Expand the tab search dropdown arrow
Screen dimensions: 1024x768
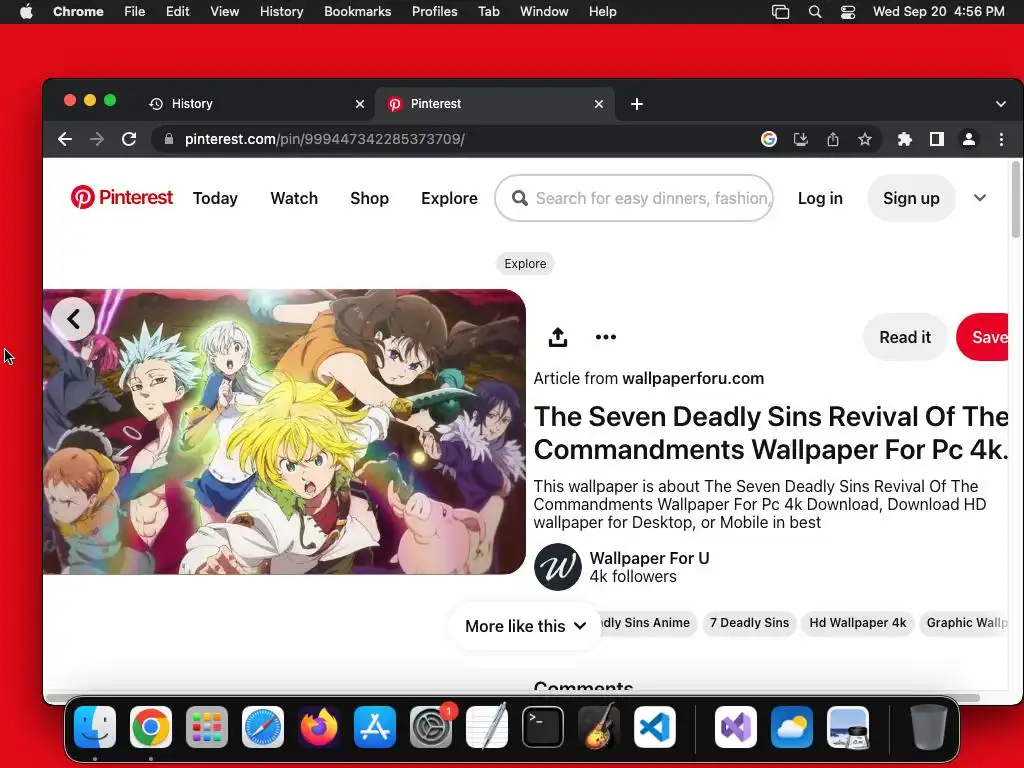(x=1000, y=104)
